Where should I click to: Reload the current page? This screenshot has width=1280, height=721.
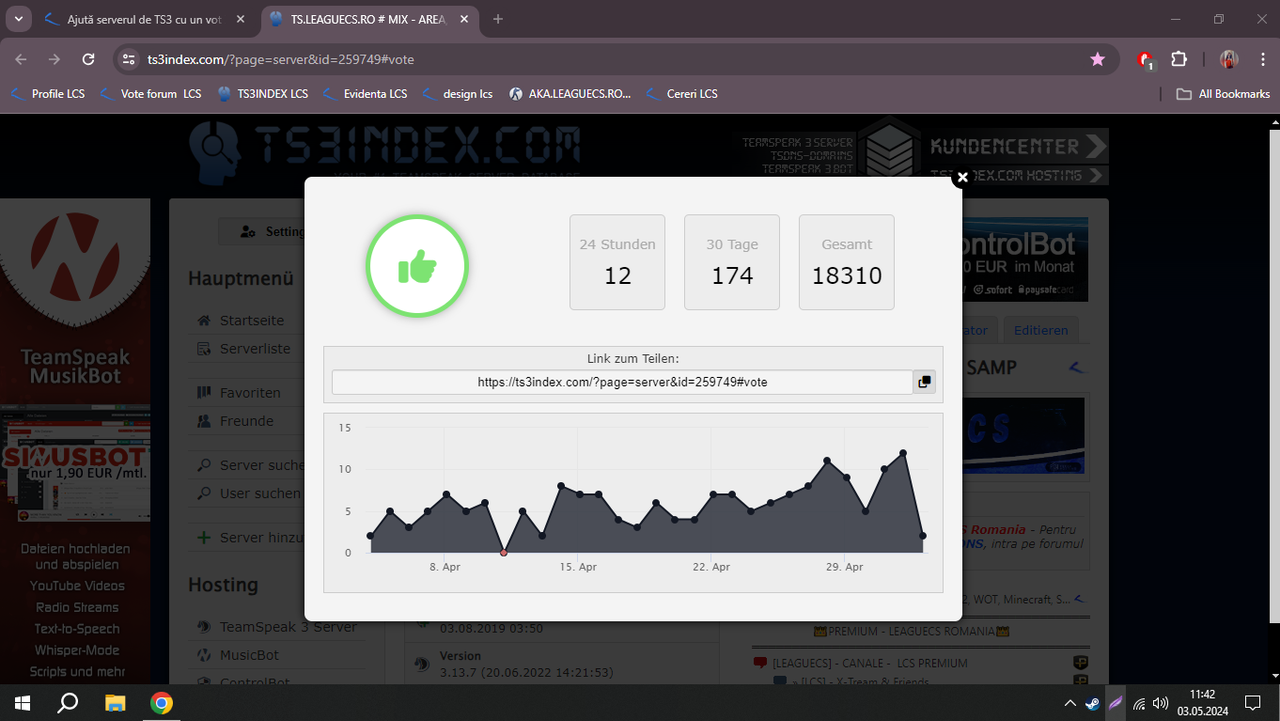[x=88, y=59]
